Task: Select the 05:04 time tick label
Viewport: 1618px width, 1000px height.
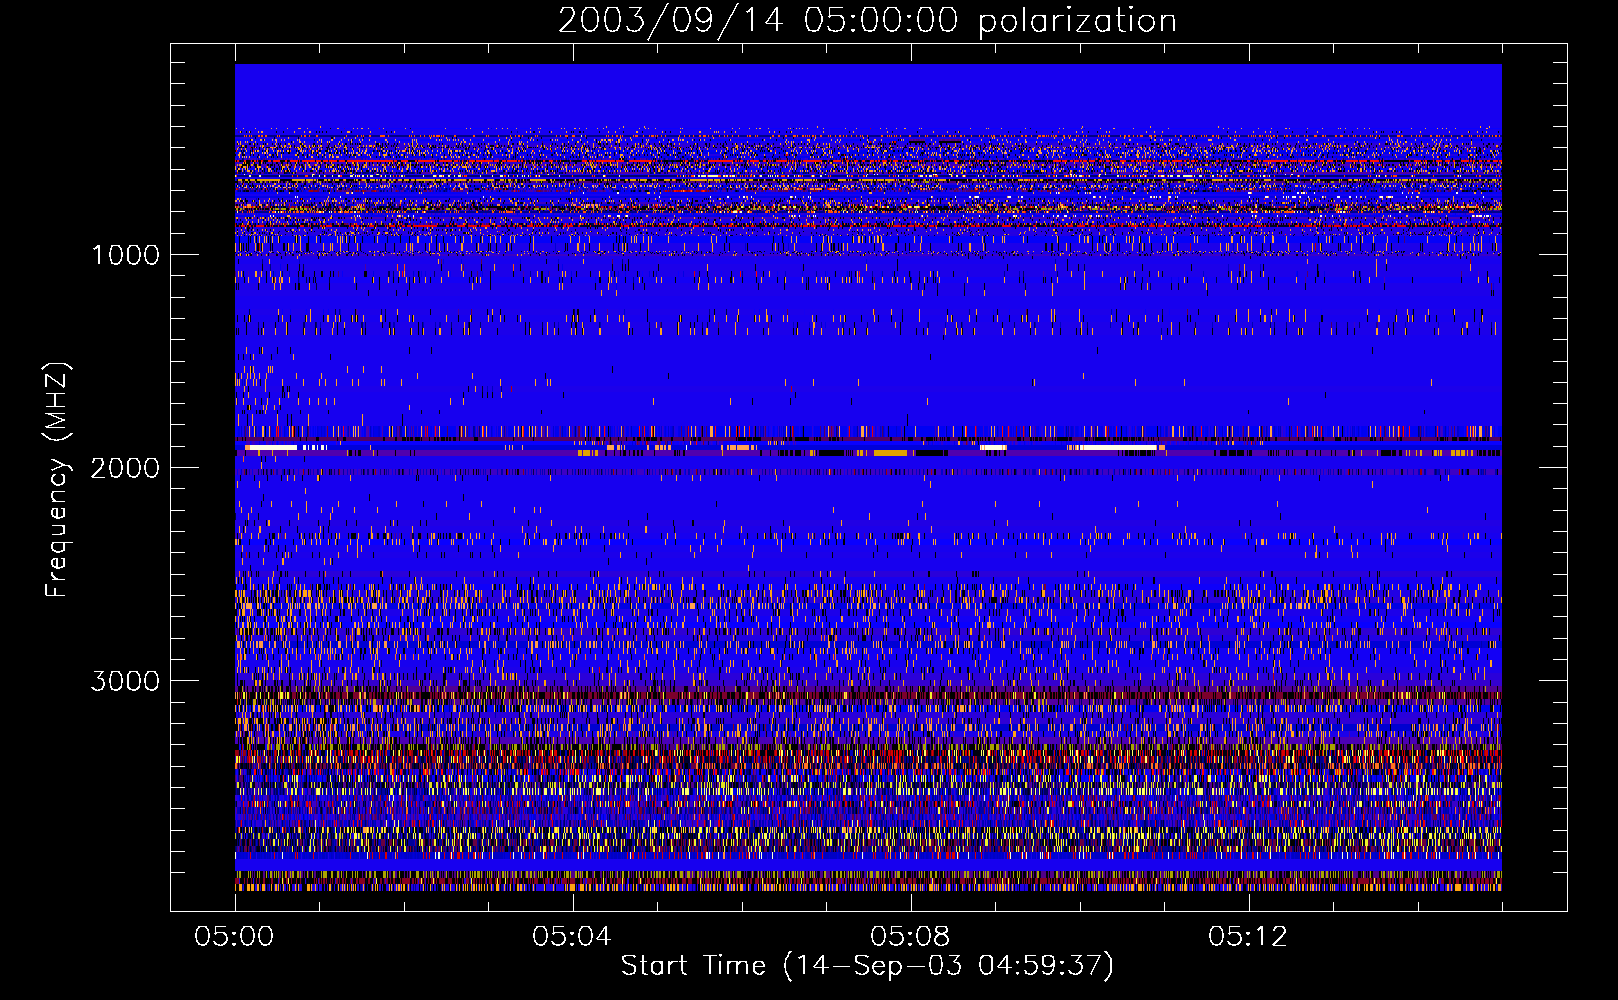Action: (572, 937)
